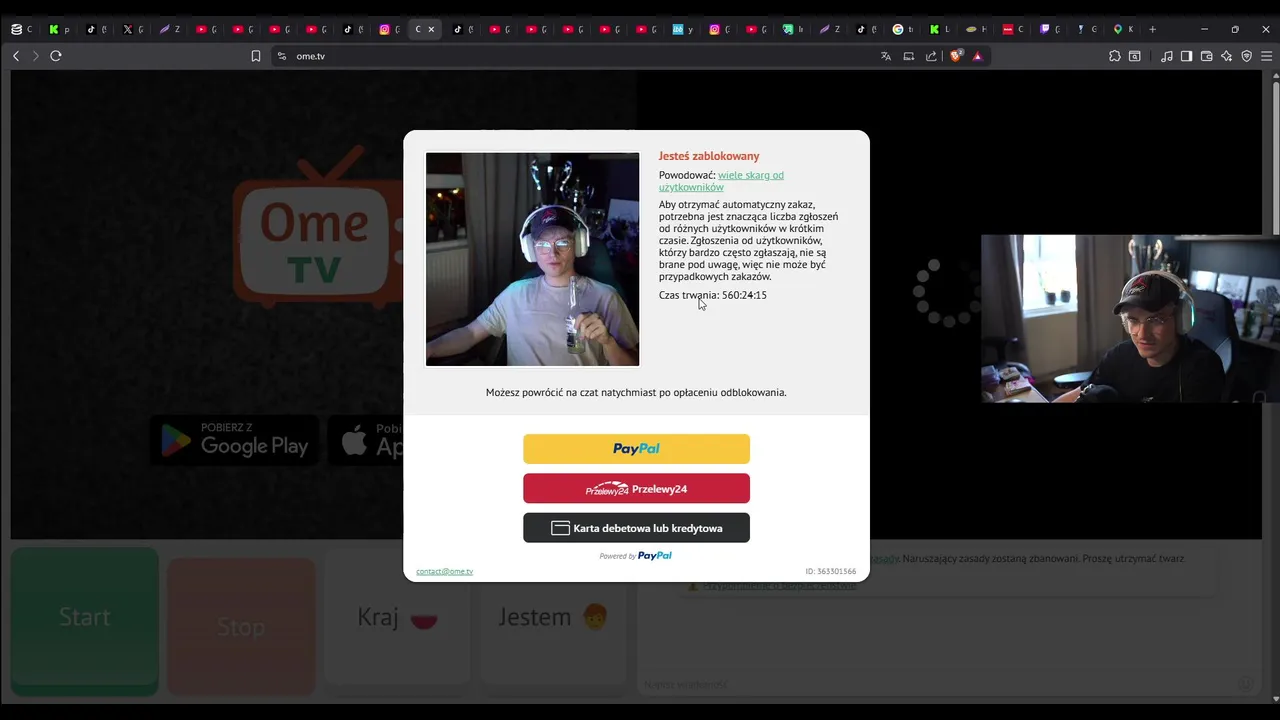Screen dimensions: 1280x720
Task: Click the 'Czas trwania: 560:24:15' text
Action: (713, 295)
